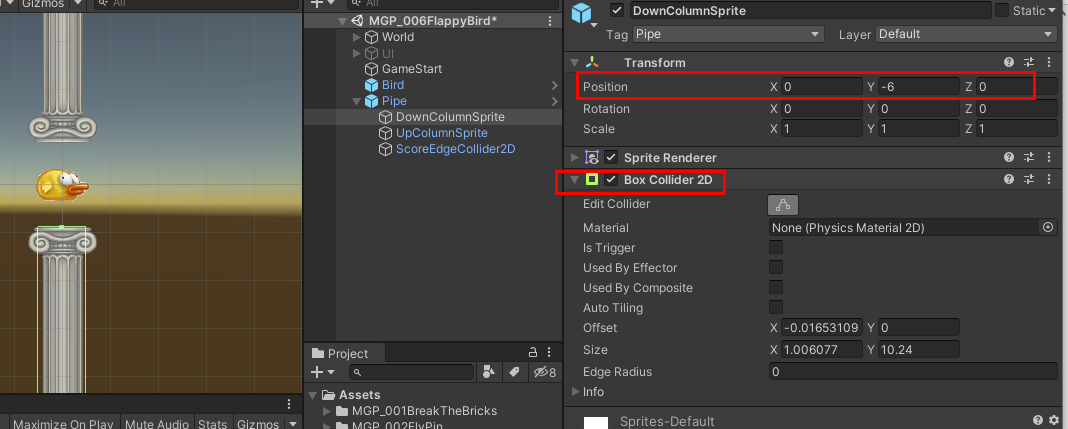
Task: Click Search by Type icon in Project
Action: 488,372
